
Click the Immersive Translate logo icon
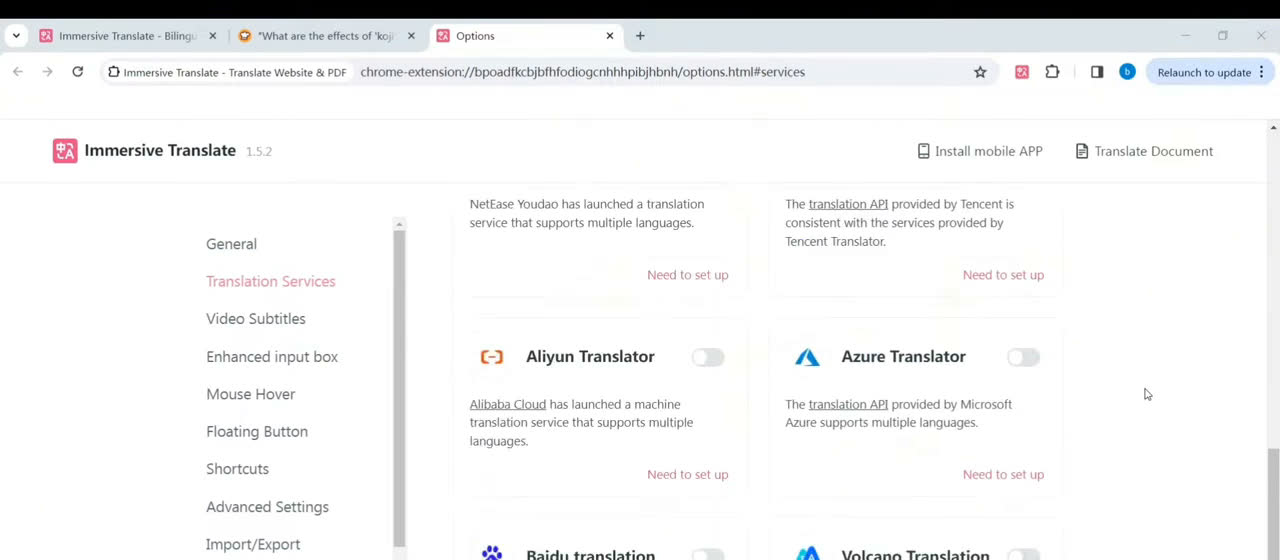coord(65,151)
